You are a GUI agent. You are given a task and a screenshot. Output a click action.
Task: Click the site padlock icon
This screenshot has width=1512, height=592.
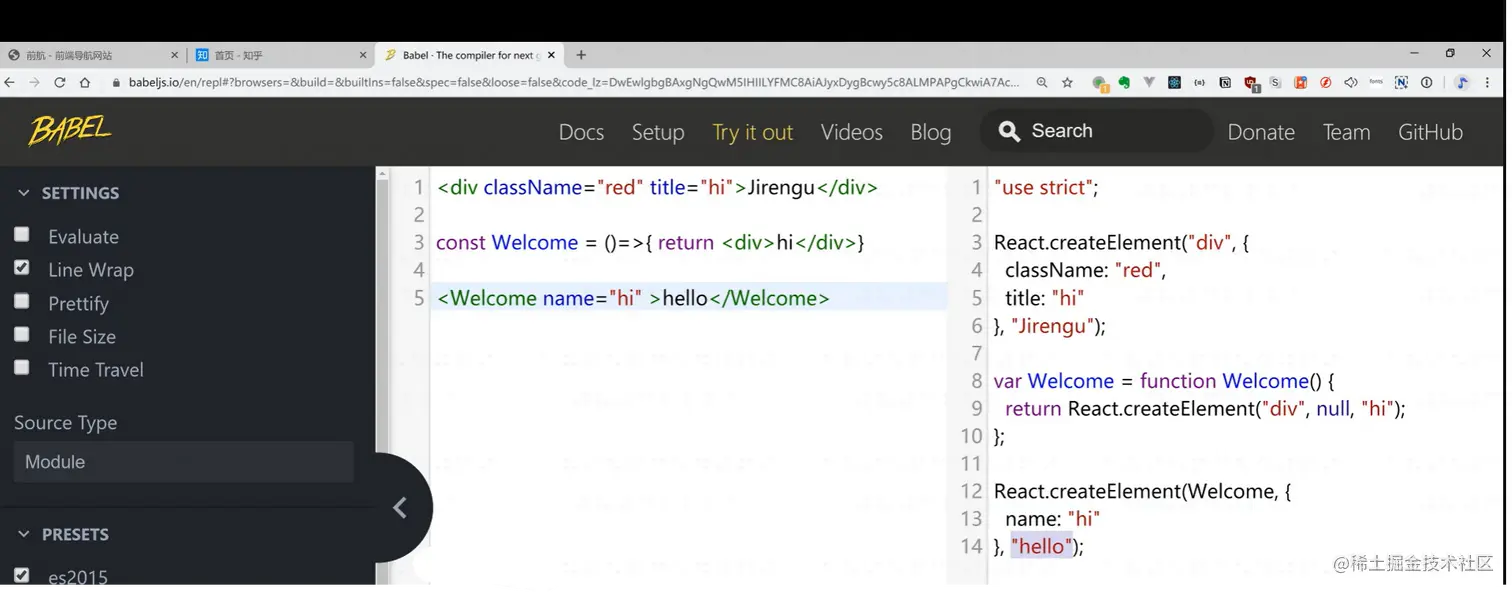pos(116,83)
